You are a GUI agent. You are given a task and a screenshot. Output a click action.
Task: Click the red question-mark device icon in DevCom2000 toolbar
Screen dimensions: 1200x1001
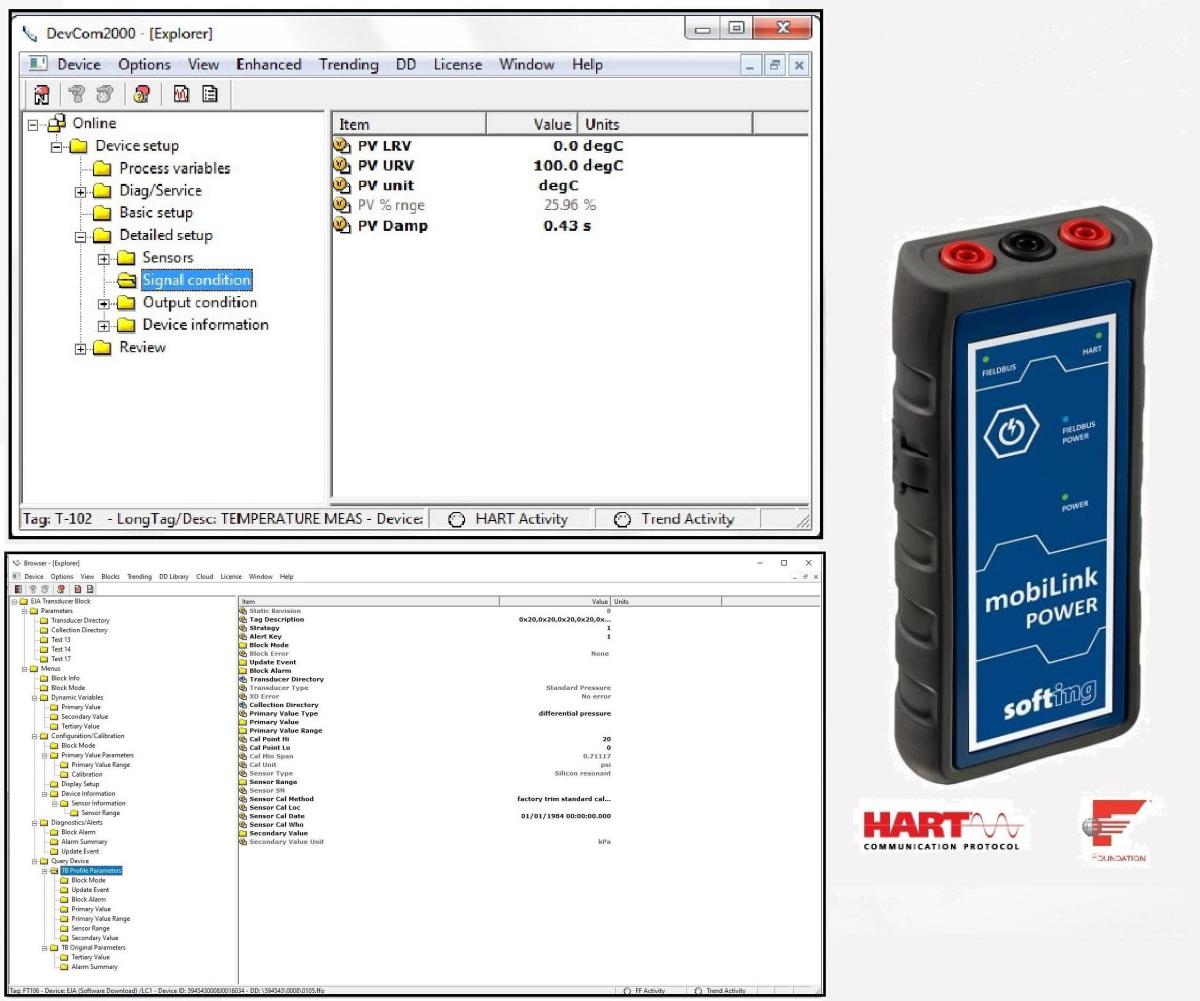[141, 94]
